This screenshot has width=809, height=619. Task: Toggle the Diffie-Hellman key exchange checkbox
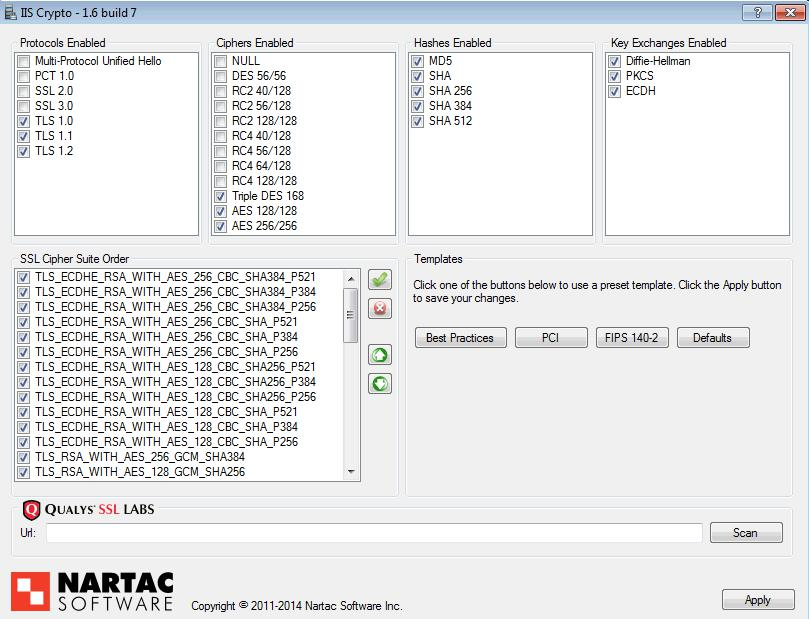[x=615, y=61]
